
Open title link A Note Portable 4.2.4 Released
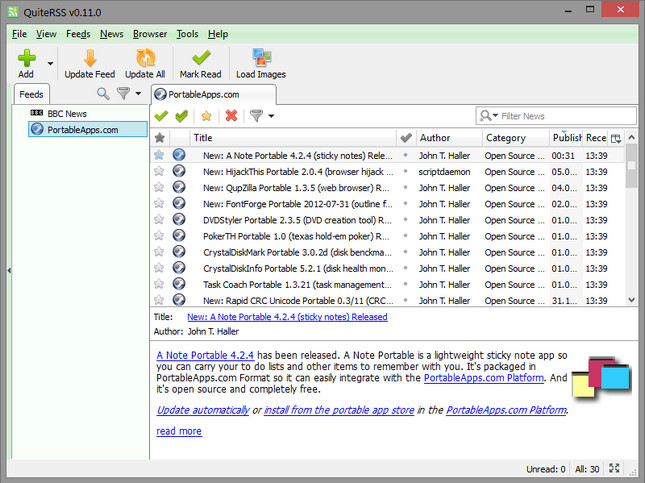click(x=287, y=317)
